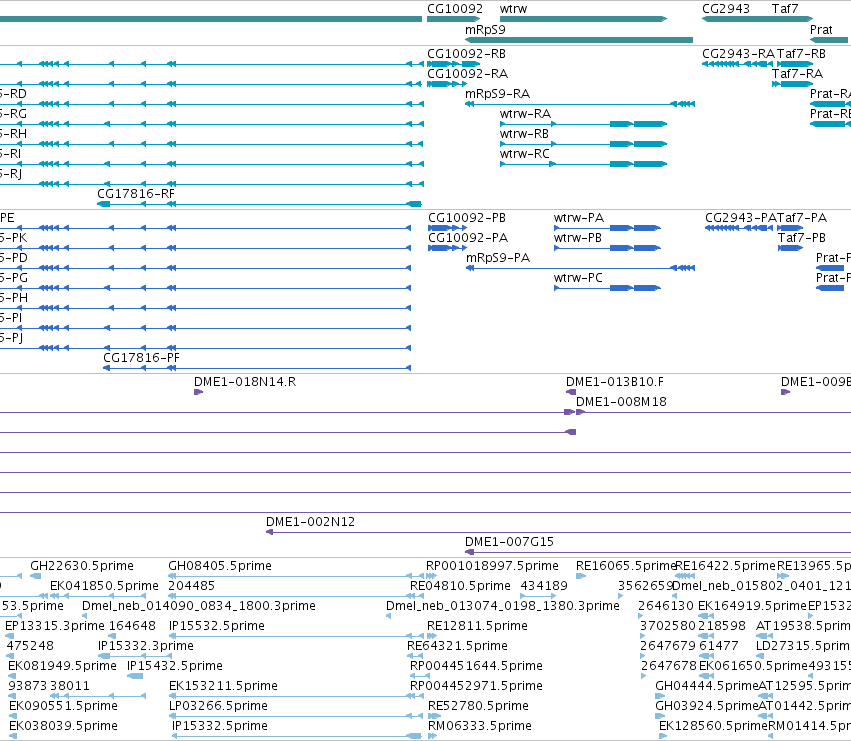851x741 pixels.
Task: Click the 164648 feature label
Action: 132,626
